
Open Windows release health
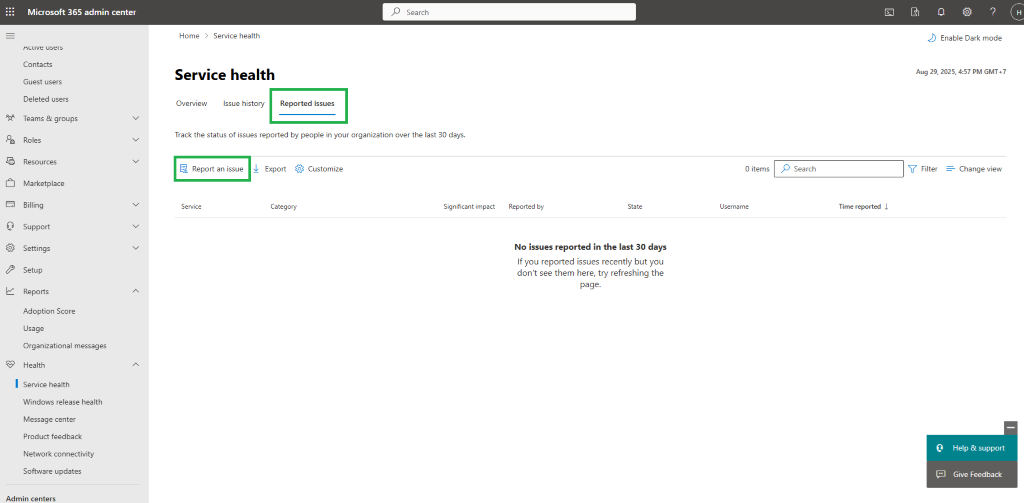coord(63,402)
